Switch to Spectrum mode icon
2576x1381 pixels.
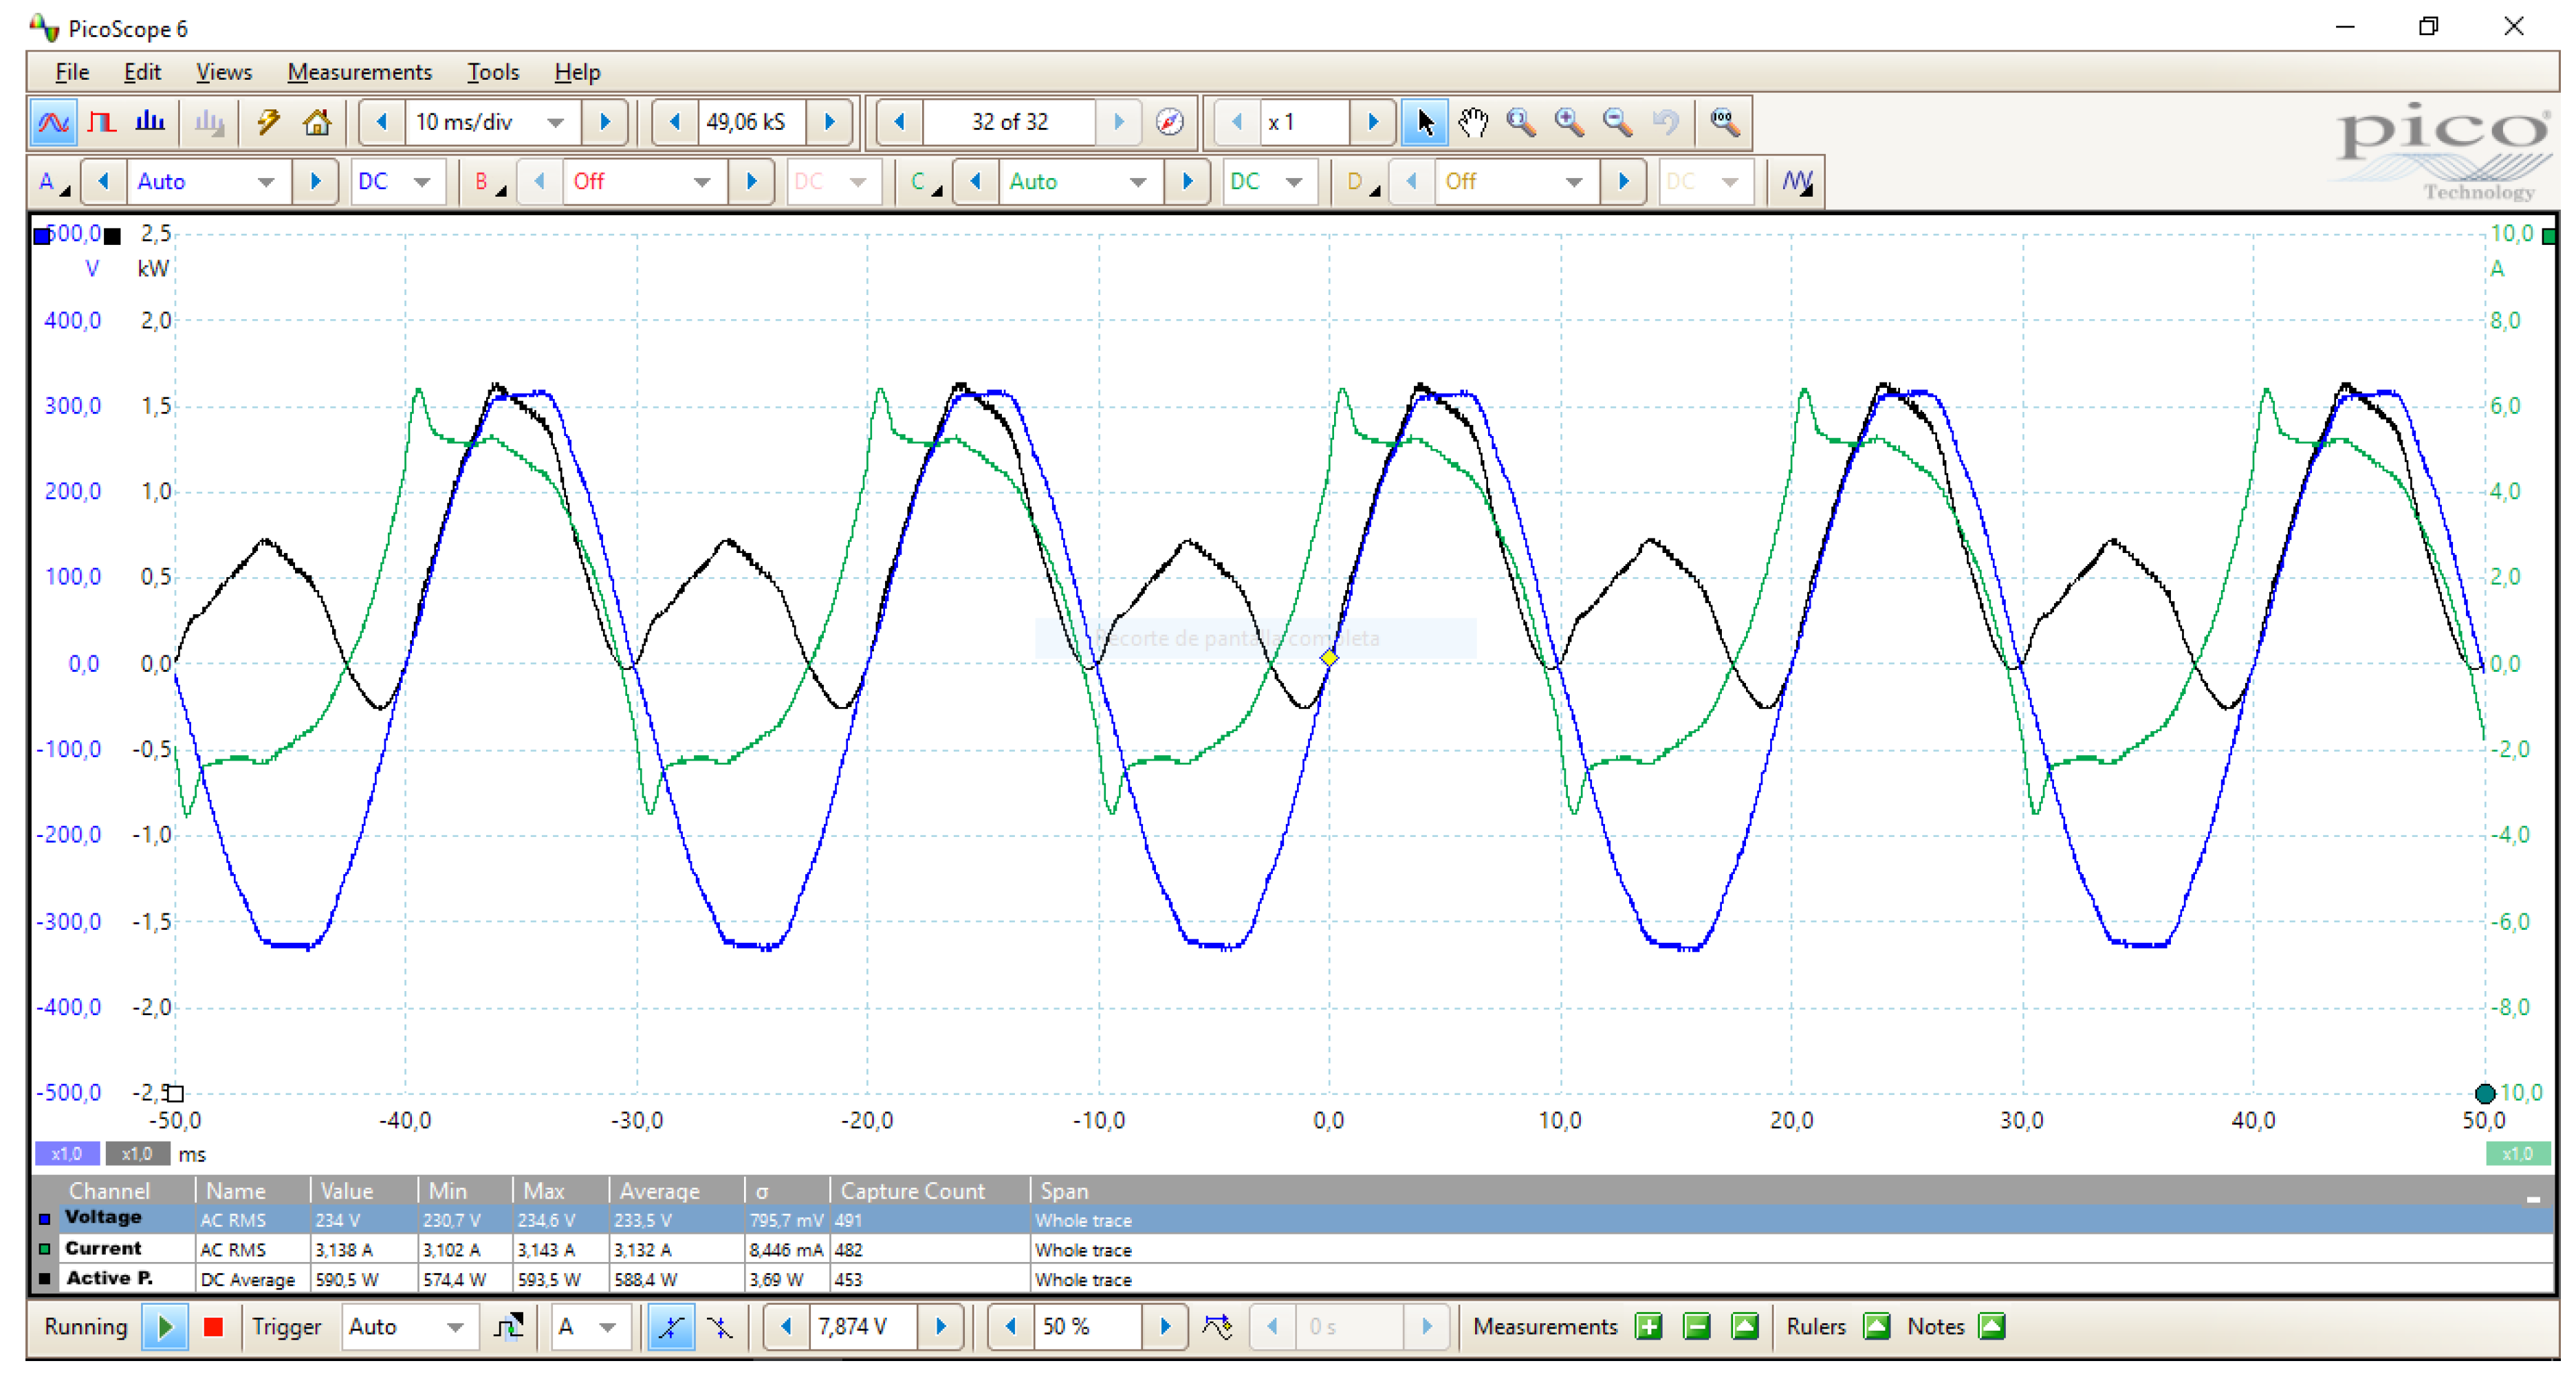150,122
